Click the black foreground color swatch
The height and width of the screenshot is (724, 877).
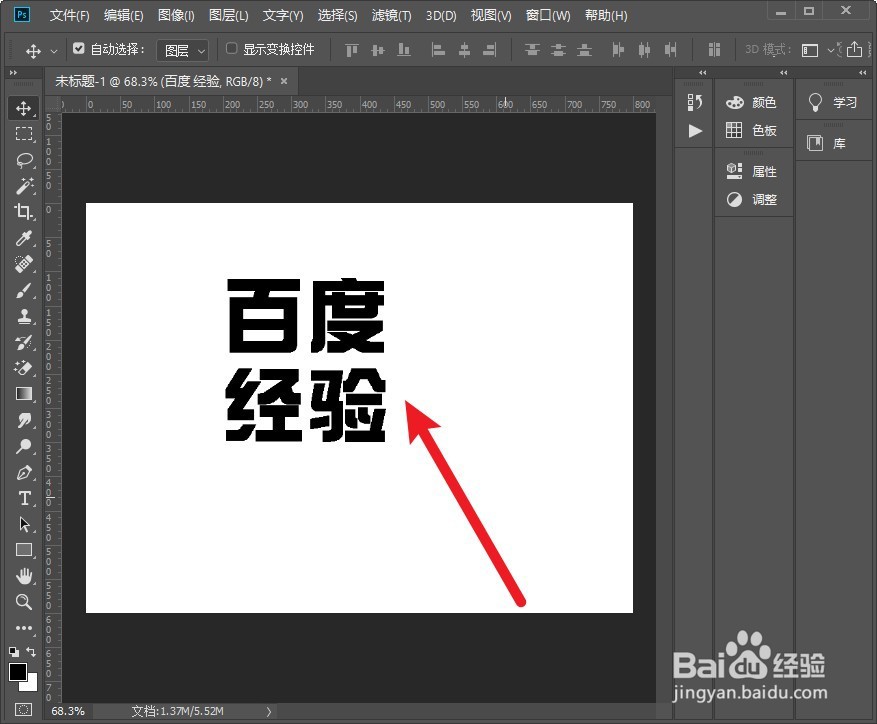[x=17, y=671]
